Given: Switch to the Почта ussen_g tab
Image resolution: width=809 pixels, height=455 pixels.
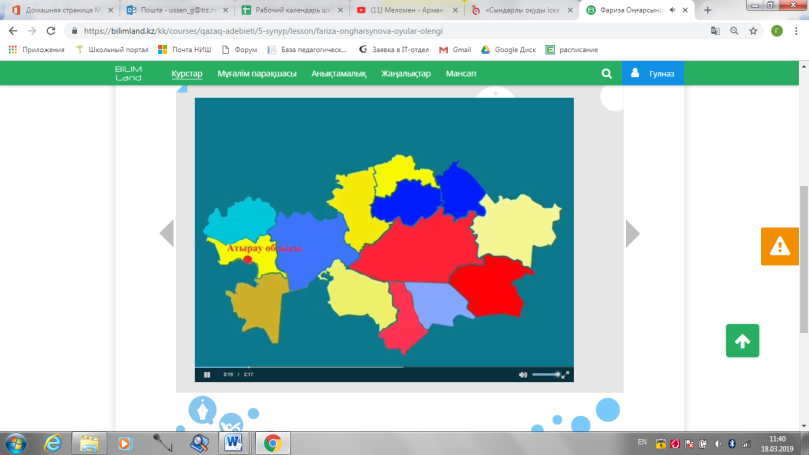Looking at the screenshot, I should click(x=175, y=10).
